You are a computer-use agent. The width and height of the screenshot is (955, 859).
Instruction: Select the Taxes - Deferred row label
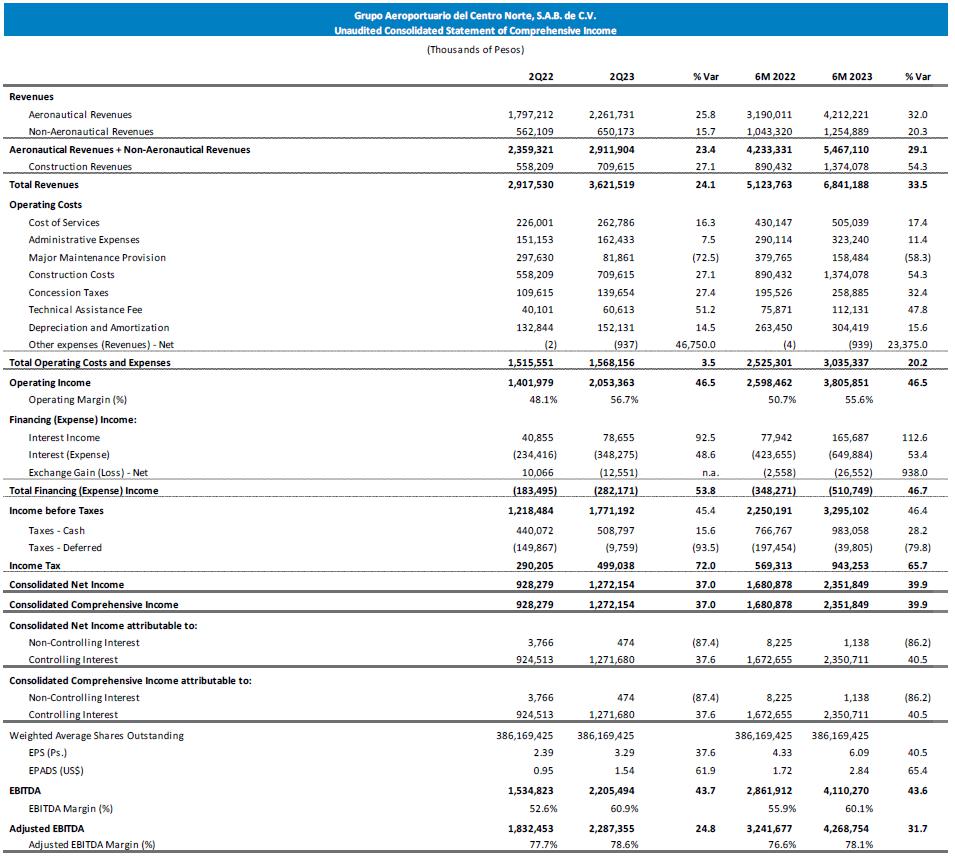[65, 547]
